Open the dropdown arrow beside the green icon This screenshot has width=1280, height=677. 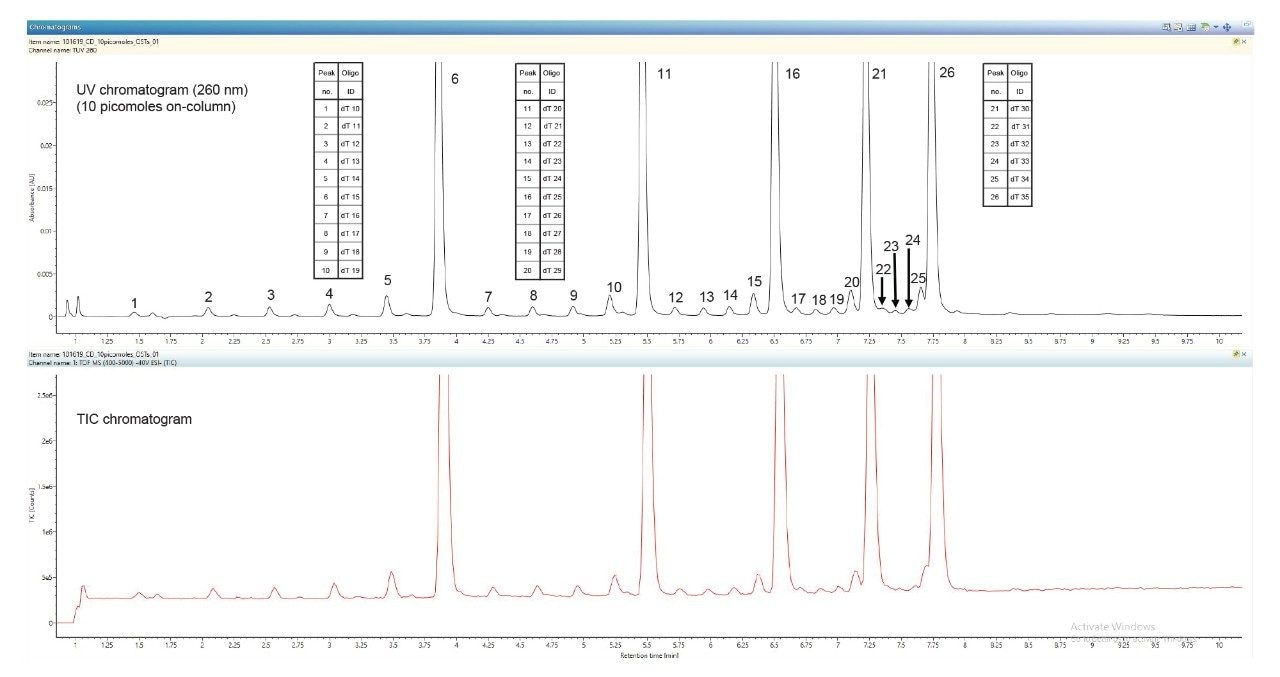1216,27
